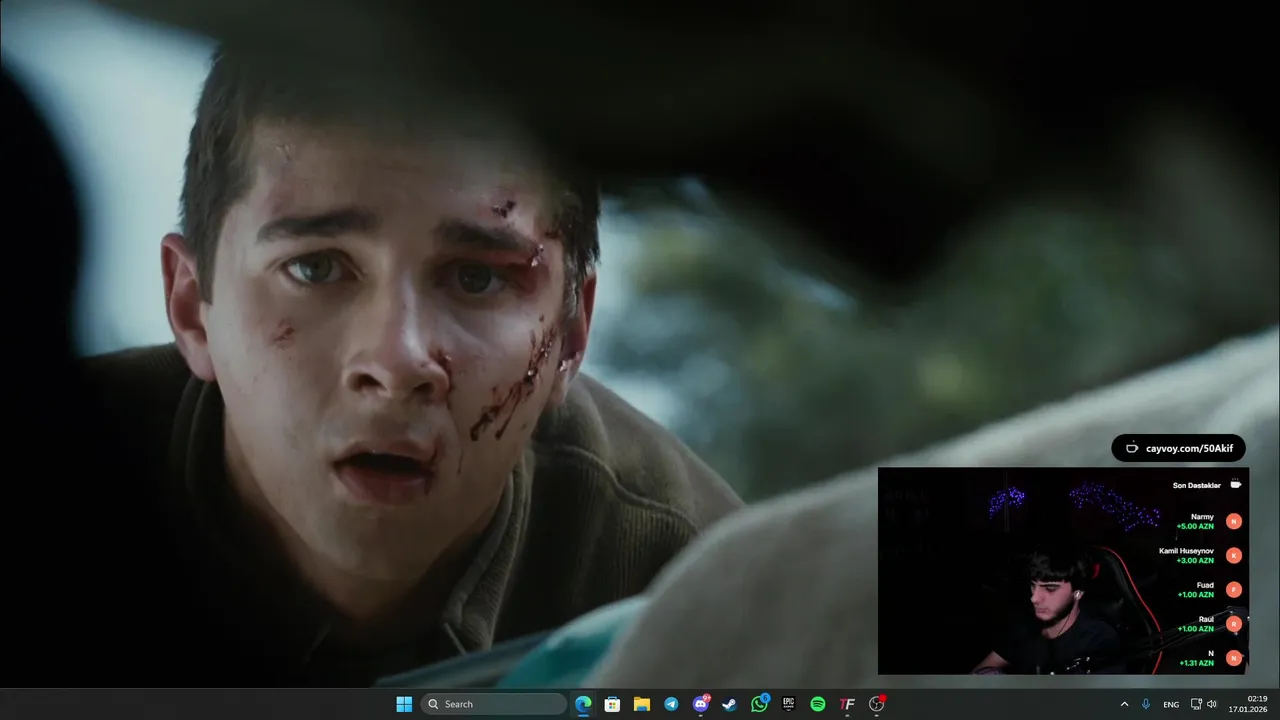Click the N avatar beside +1.31 AZN
Viewport: 1280px width, 720px height.
1234,657
